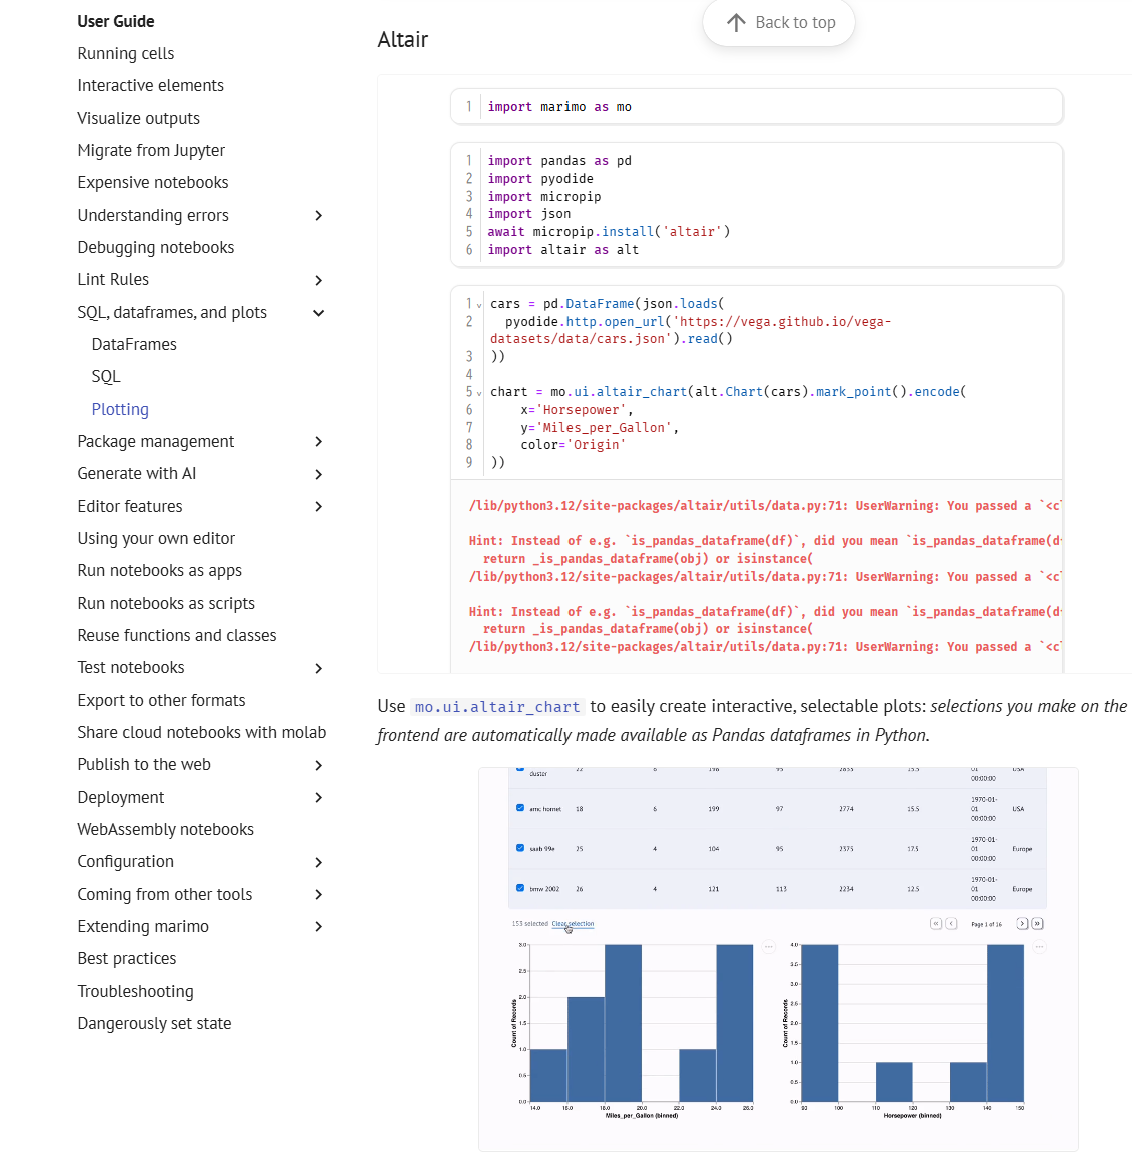Navigate to Migrate from Jupyter

(151, 150)
